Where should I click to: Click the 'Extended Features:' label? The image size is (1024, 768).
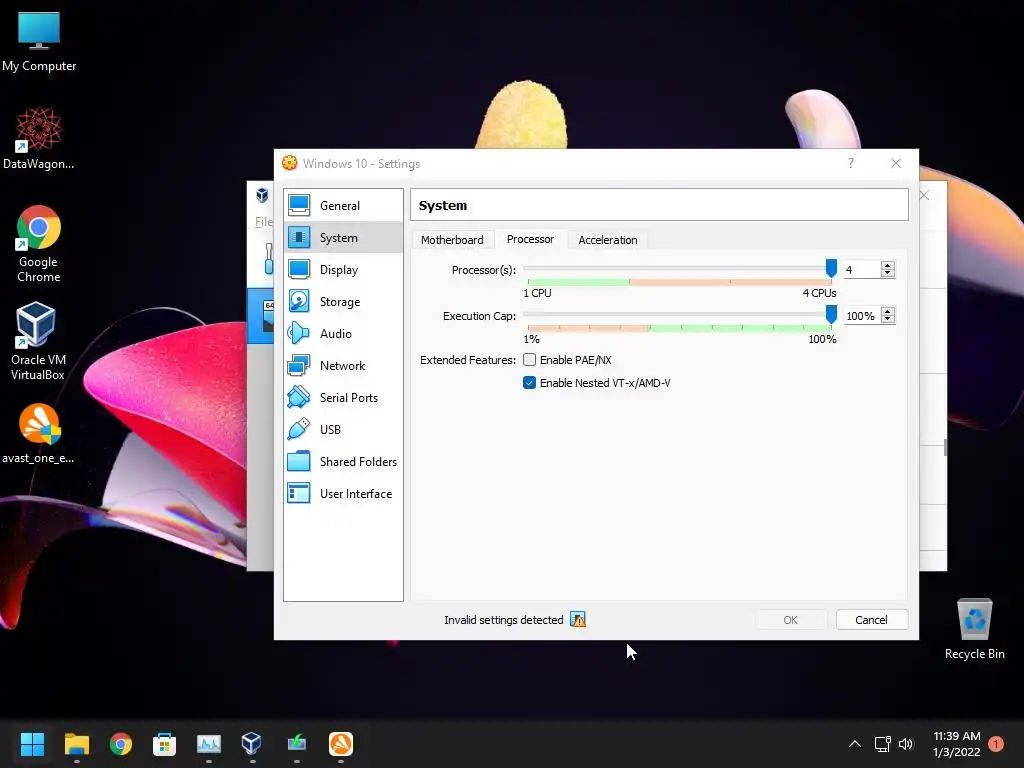[468, 360]
